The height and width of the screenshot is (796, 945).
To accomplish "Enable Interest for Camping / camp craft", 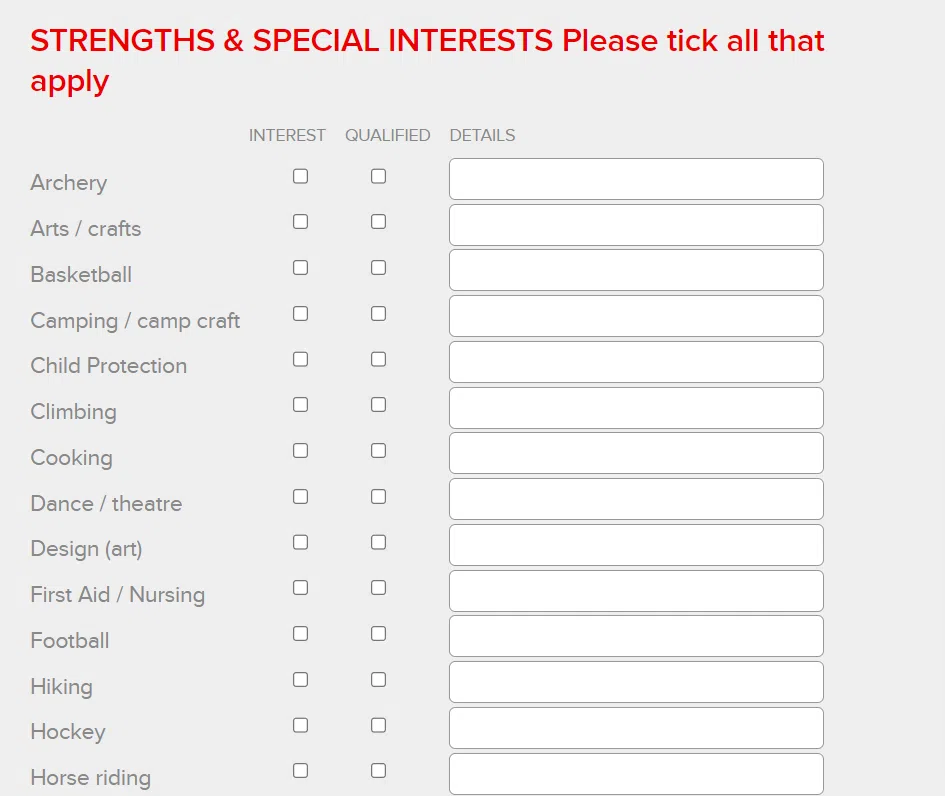I will [300, 313].
